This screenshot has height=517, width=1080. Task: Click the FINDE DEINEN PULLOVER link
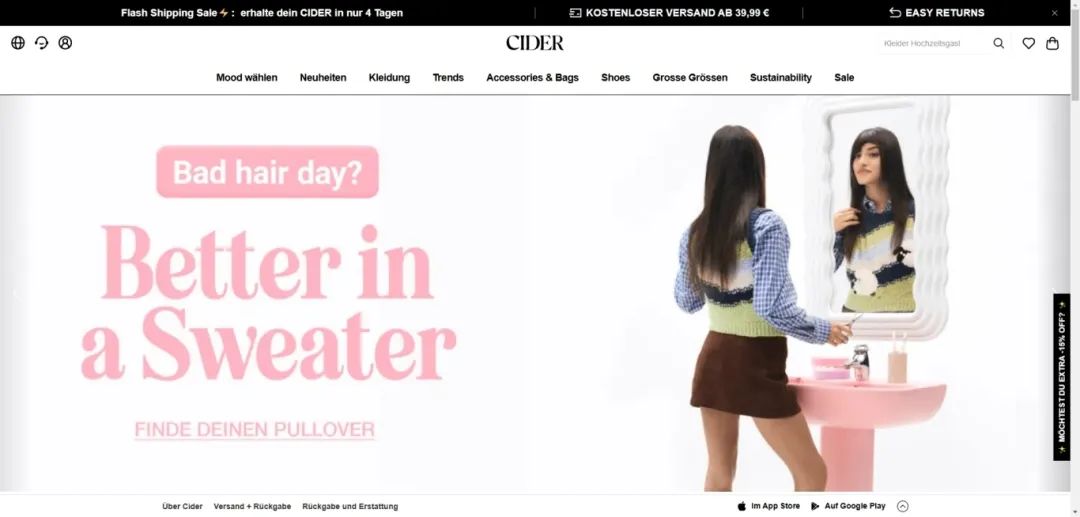(x=254, y=430)
